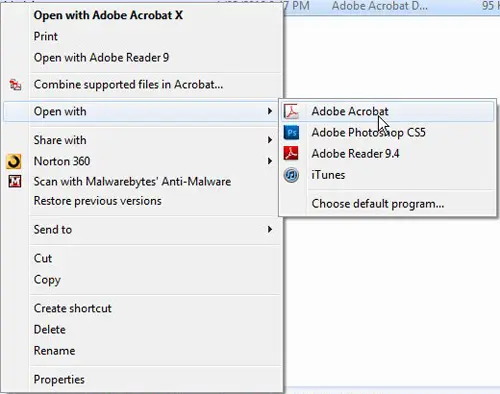Select Restore previous versions
500x394 pixels.
(98, 201)
